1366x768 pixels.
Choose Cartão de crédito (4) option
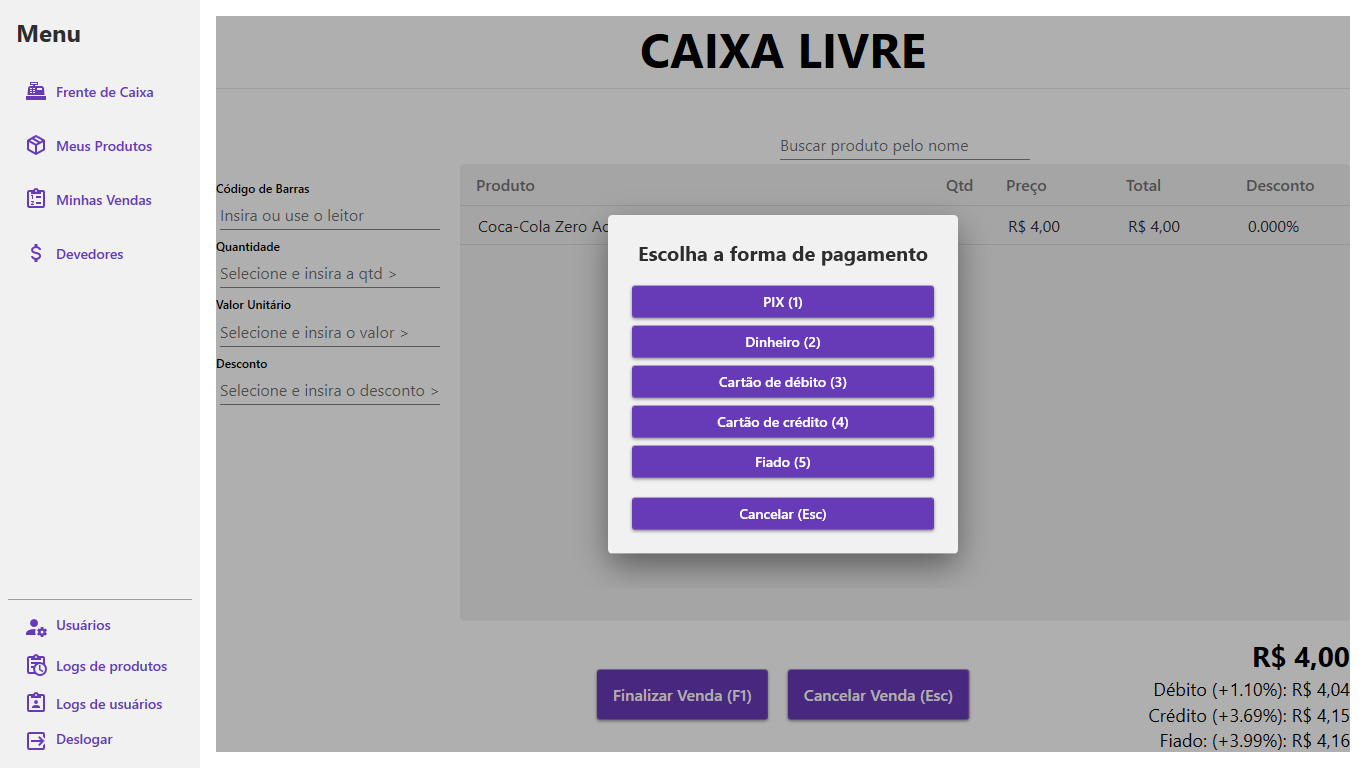coord(782,422)
